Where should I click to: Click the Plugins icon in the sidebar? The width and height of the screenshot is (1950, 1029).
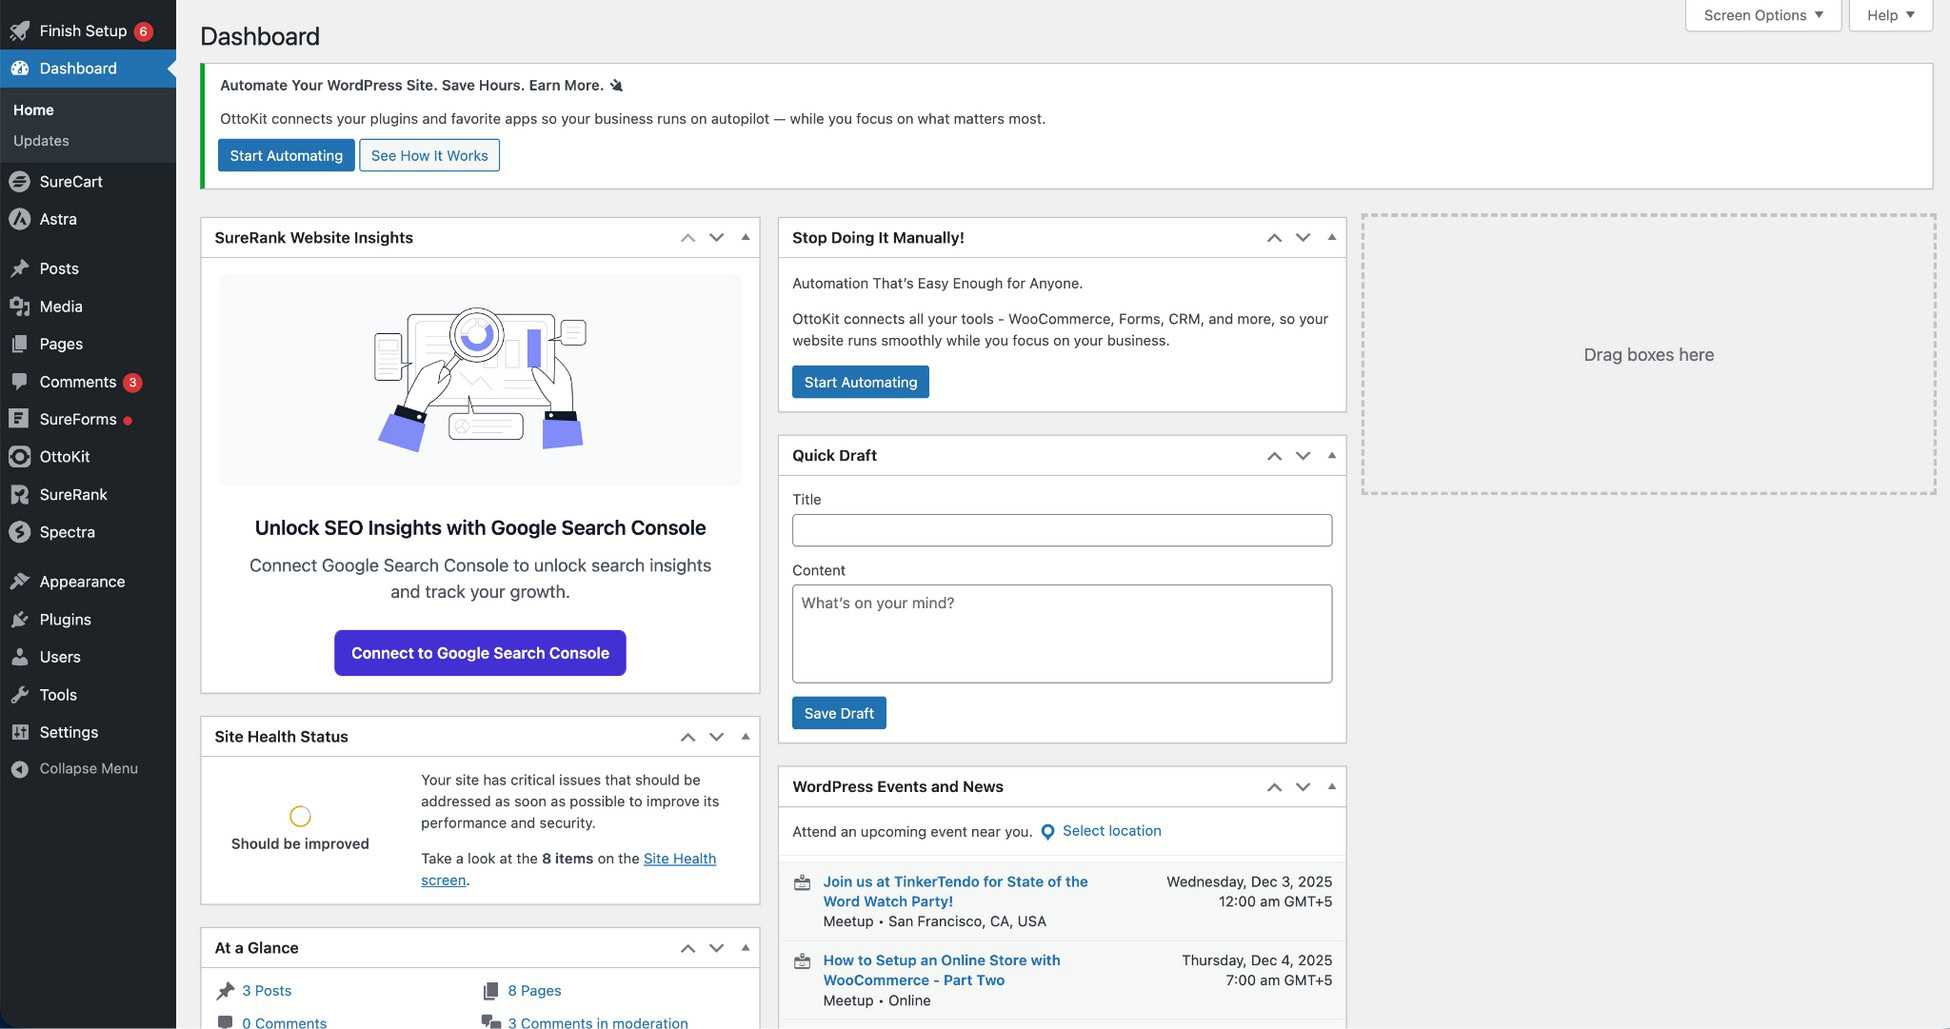pos(21,619)
